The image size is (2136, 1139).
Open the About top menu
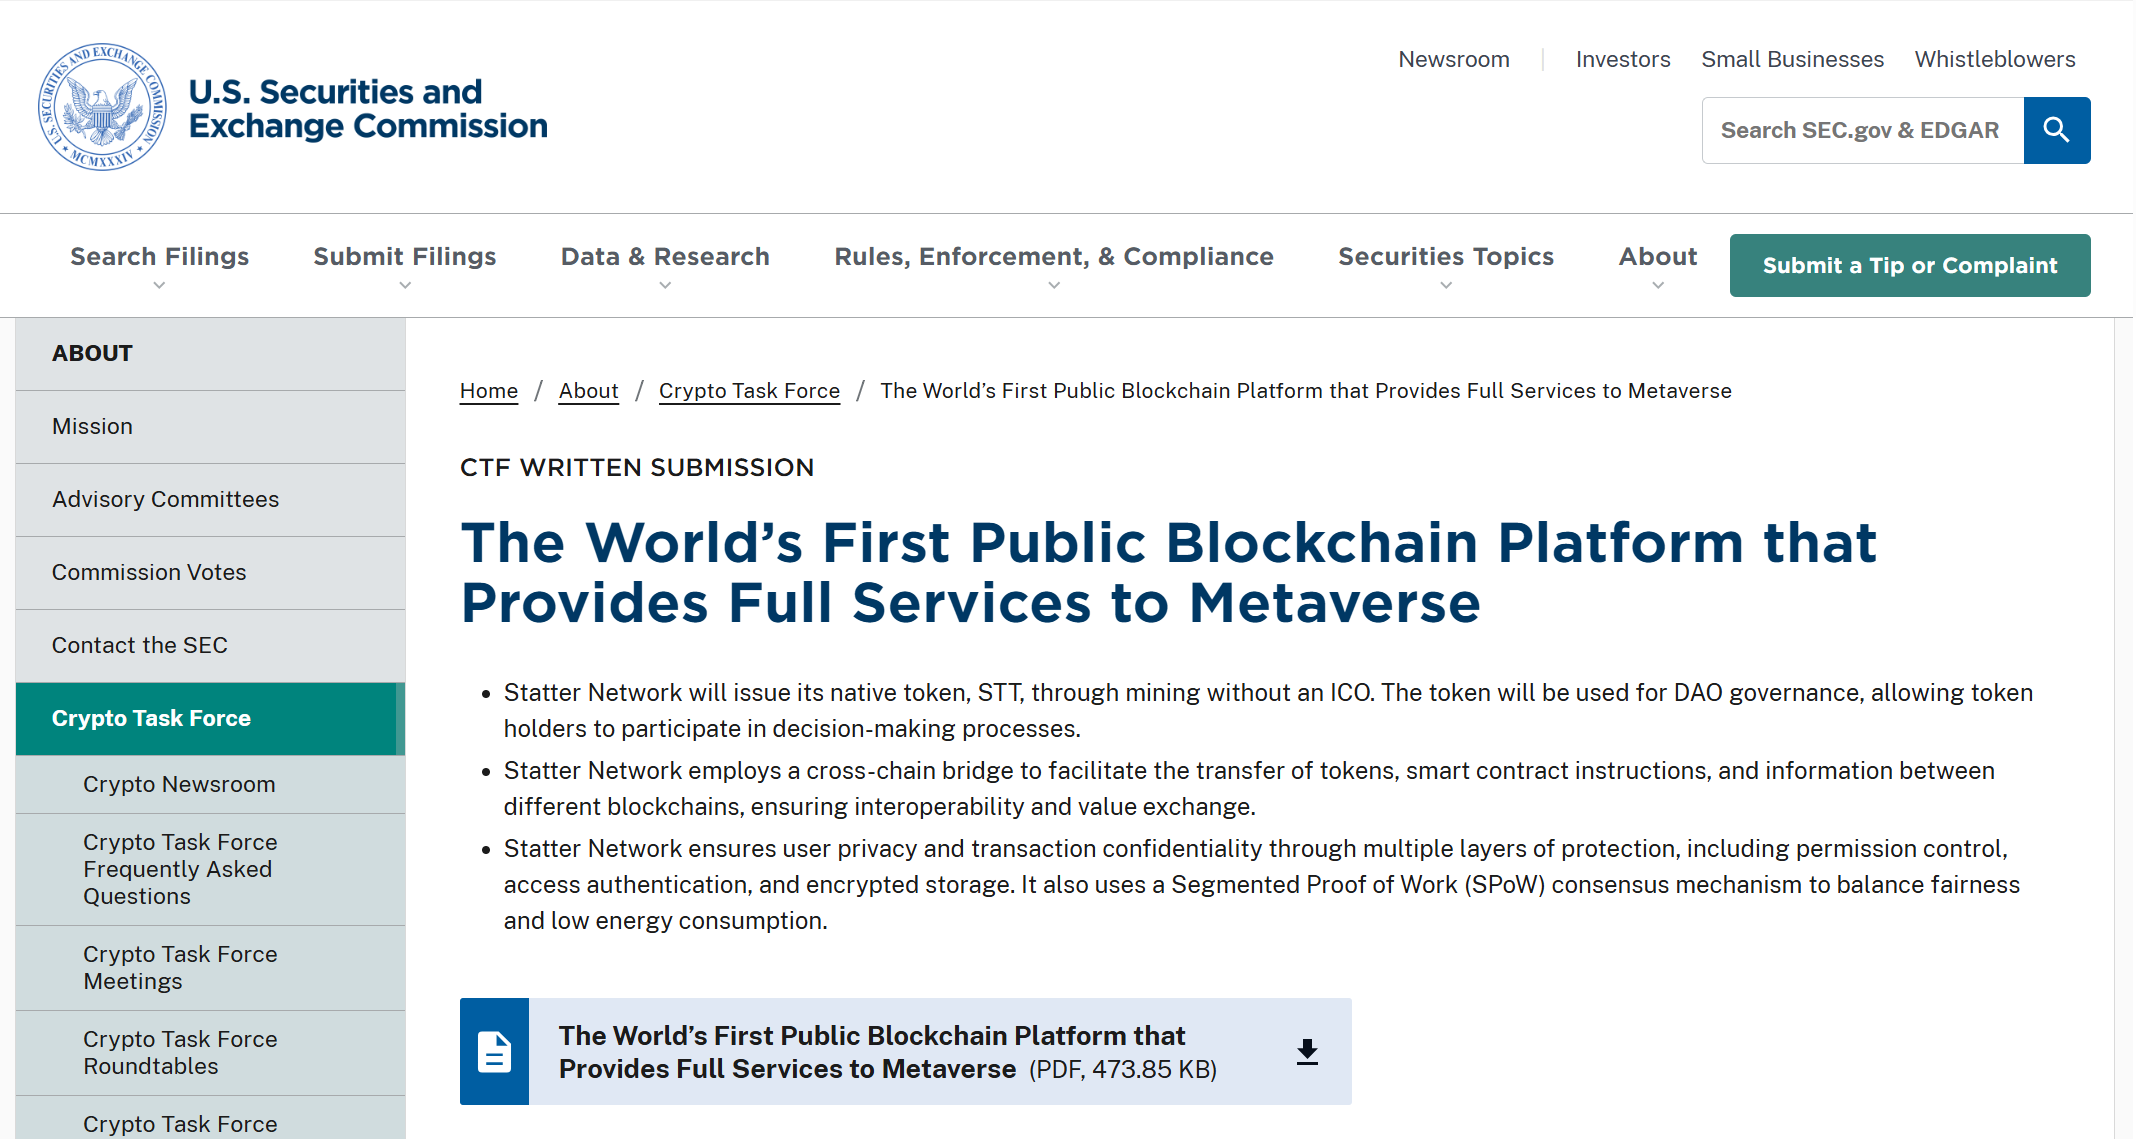(1658, 257)
